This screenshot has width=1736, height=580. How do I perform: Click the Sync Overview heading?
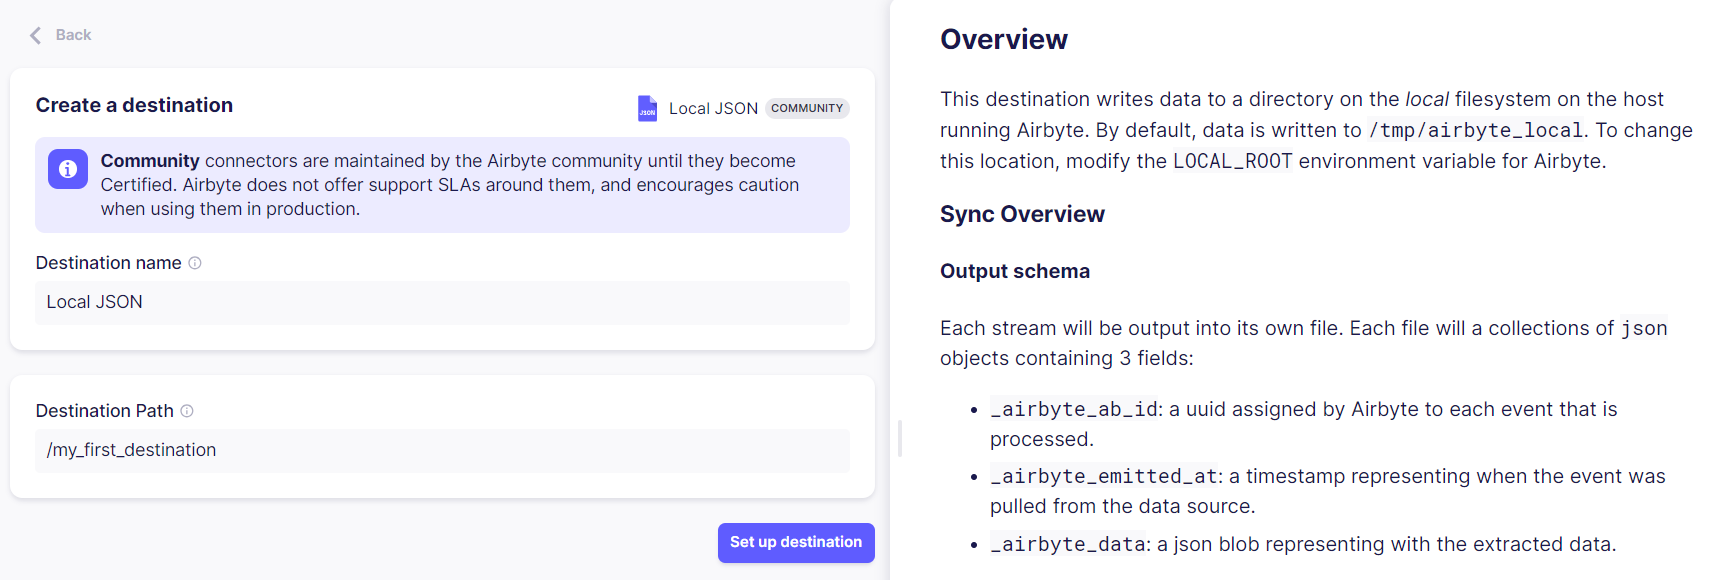(x=1022, y=214)
